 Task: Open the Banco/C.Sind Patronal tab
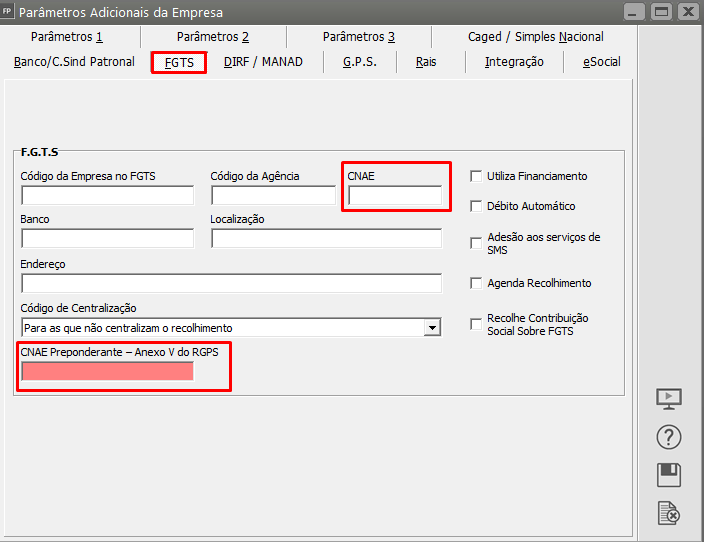pos(74,62)
